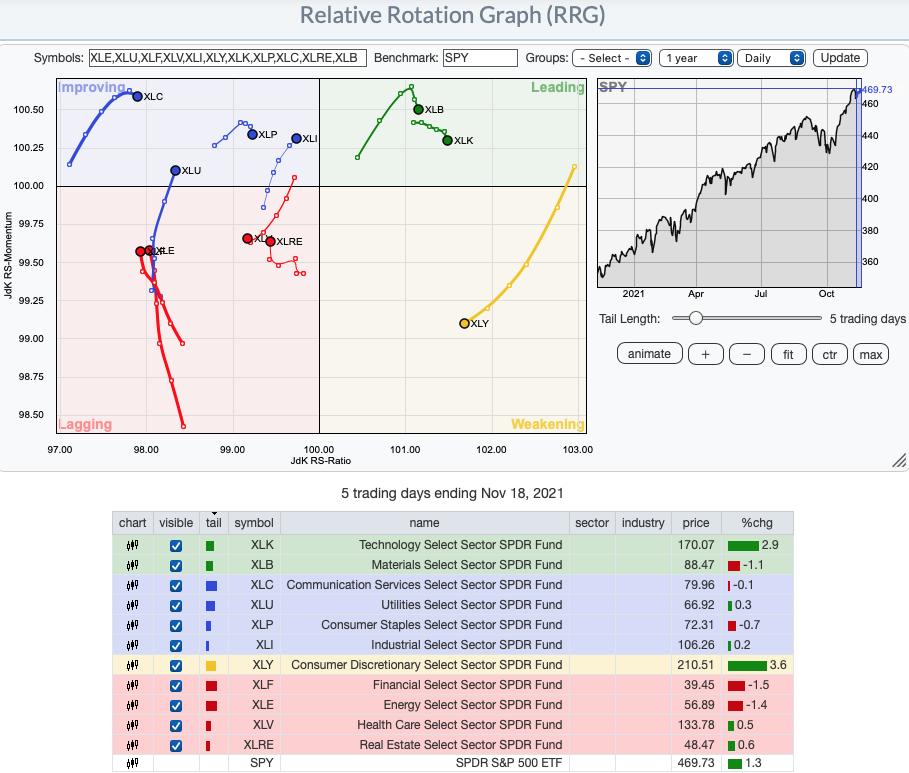Toggle green tail swatch for XLK
The width and height of the screenshot is (909, 773).
tap(210, 546)
